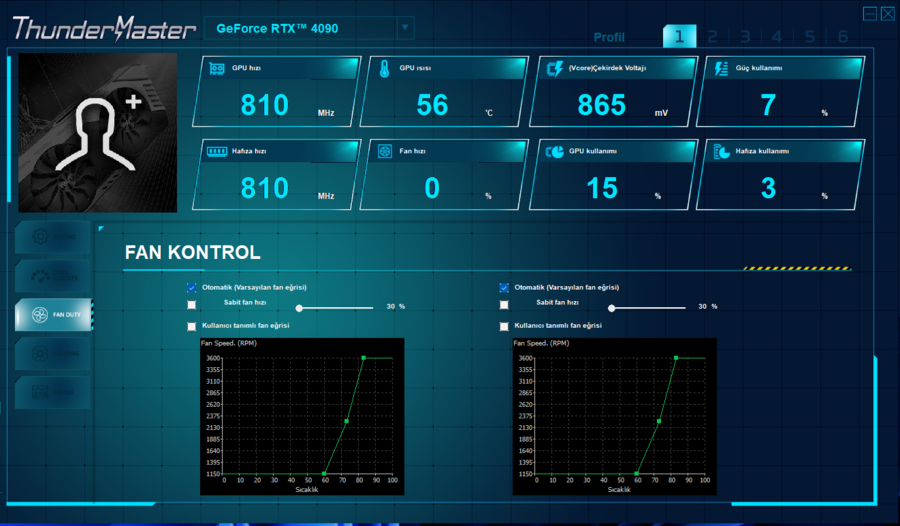
Task: Select the Fan Duty sidebar page
Action: point(53,314)
